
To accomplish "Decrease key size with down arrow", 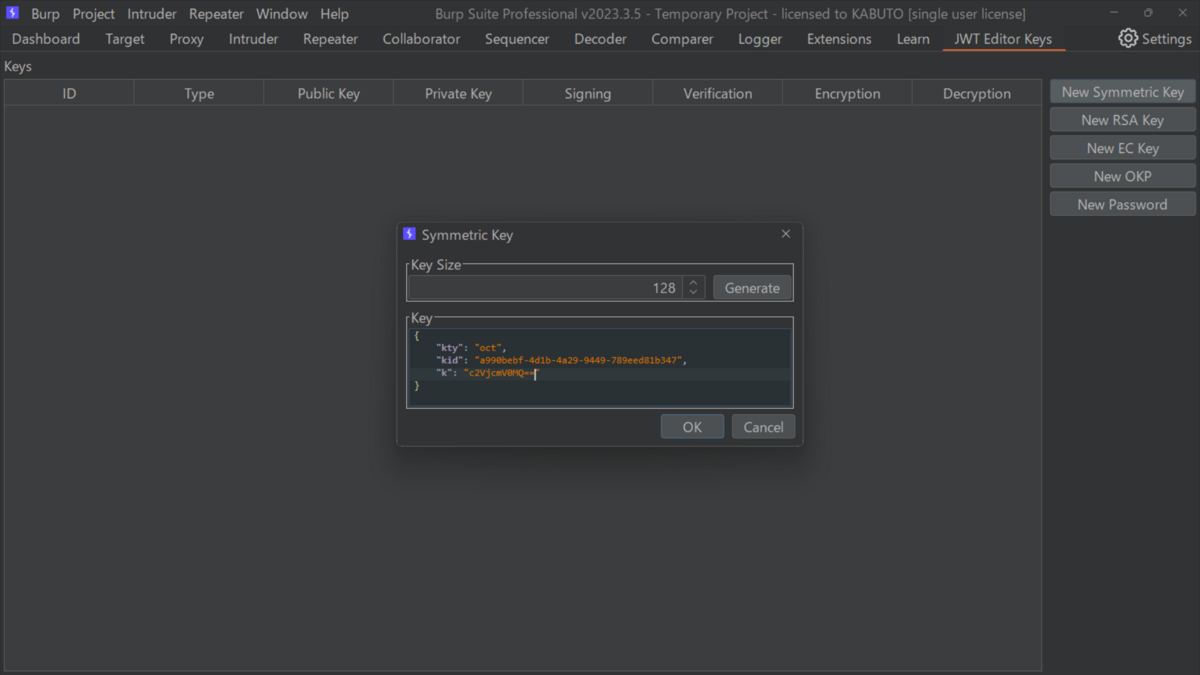I will click(x=693, y=293).
